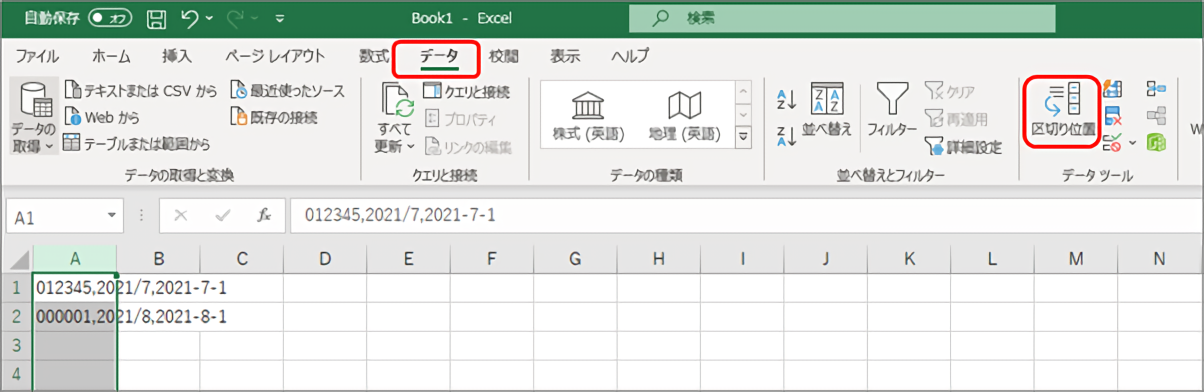Expand the data types gallery More arrow
This screenshot has height=392, width=1204.
click(x=743, y=137)
